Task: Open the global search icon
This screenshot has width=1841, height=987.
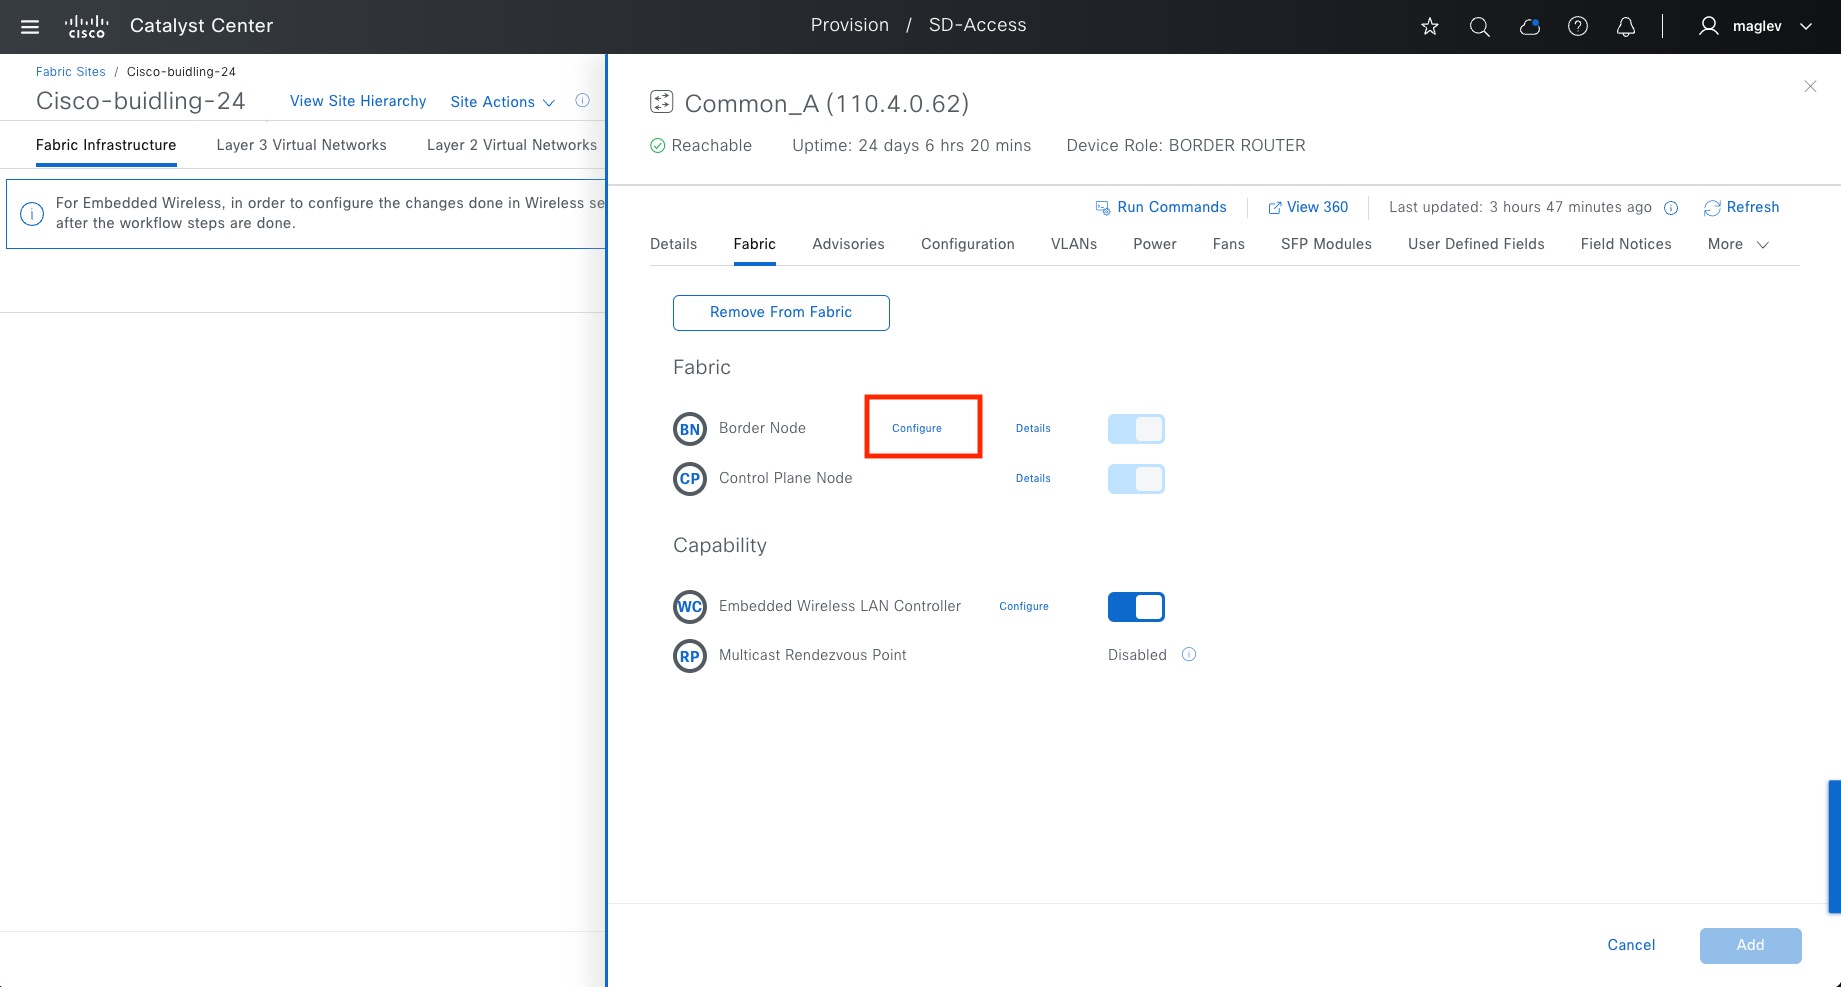Action: (1480, 27)
